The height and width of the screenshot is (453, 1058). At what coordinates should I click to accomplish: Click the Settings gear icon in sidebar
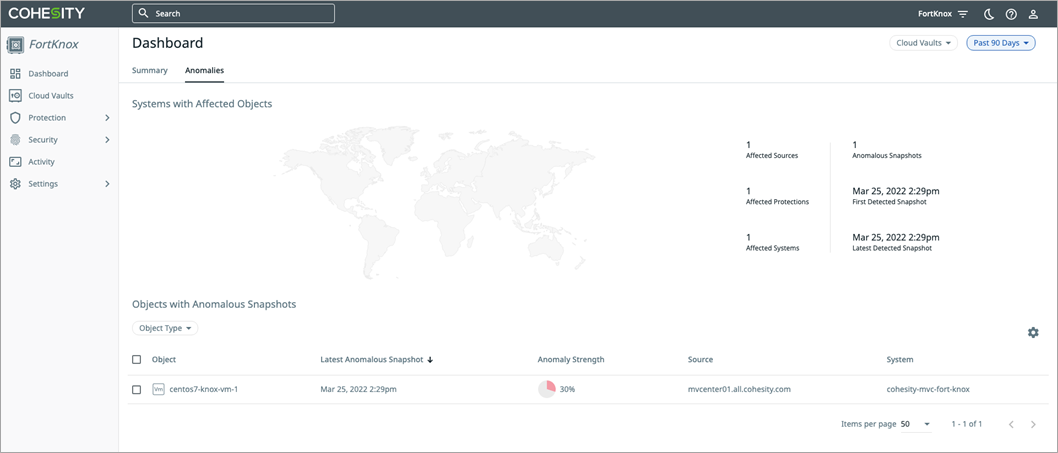pos(16,184)
